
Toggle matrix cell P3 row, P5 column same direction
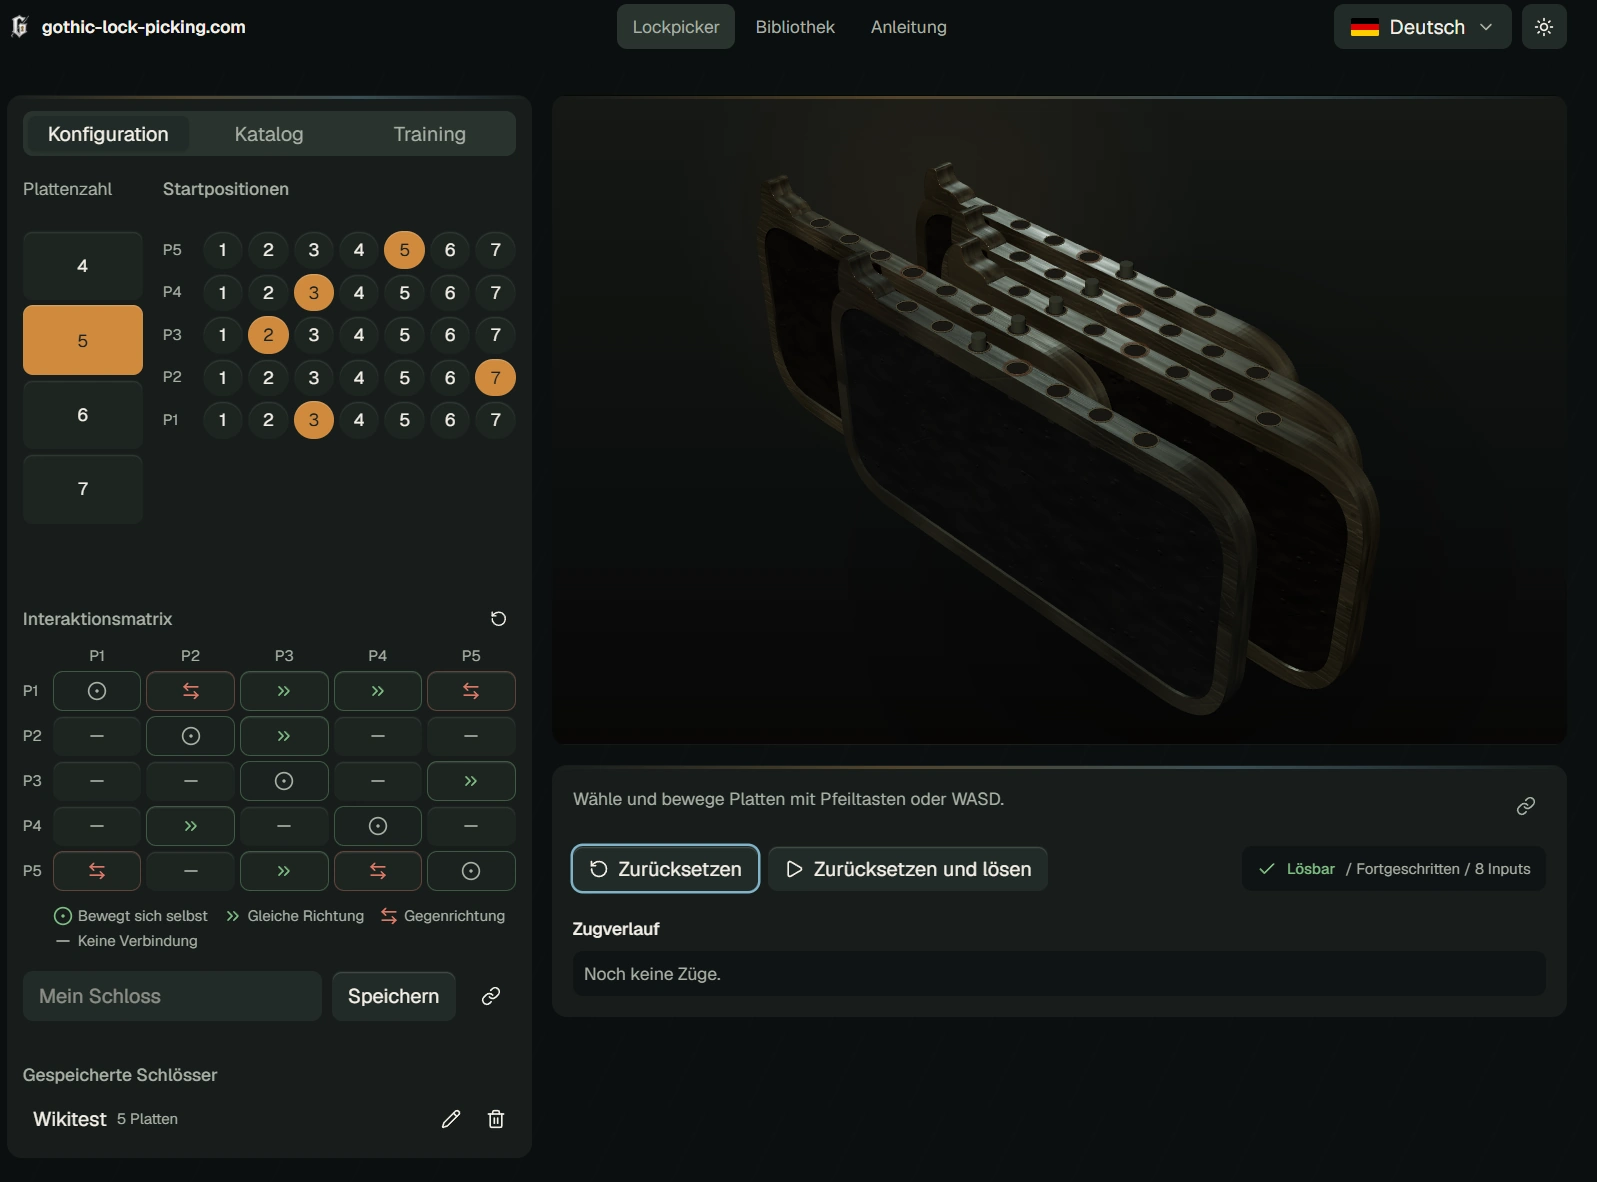471,781
